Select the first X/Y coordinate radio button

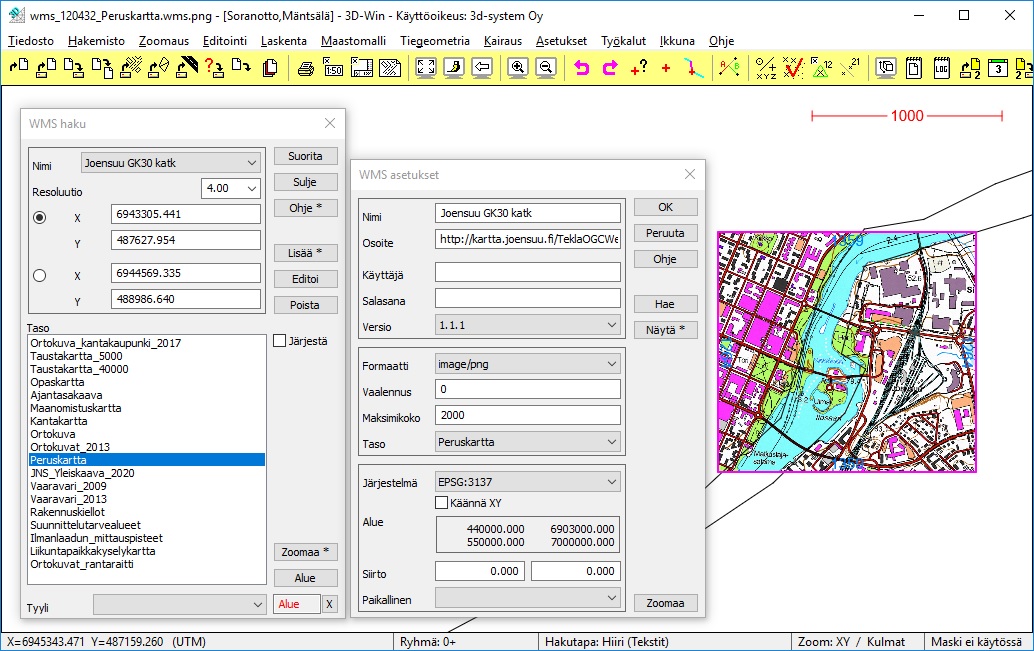tap(40, 217)
